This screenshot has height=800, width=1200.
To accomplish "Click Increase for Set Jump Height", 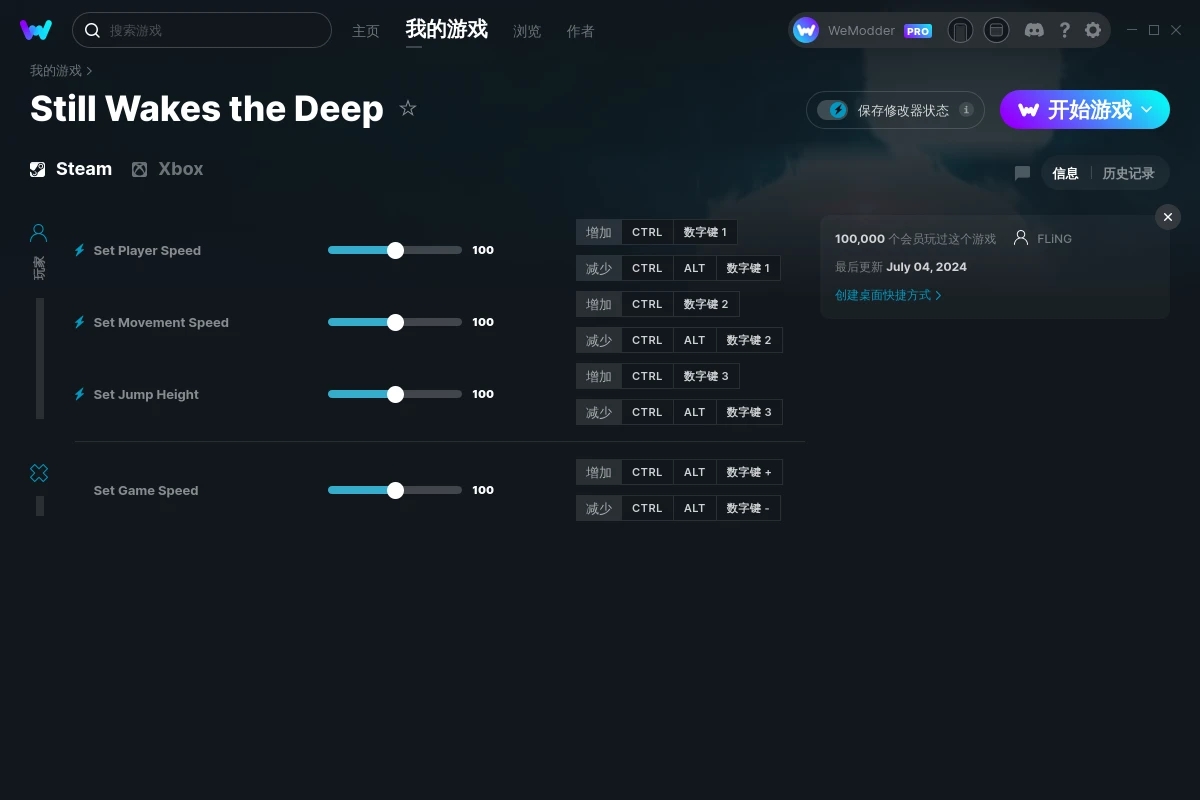I will [x=599, y=376].
